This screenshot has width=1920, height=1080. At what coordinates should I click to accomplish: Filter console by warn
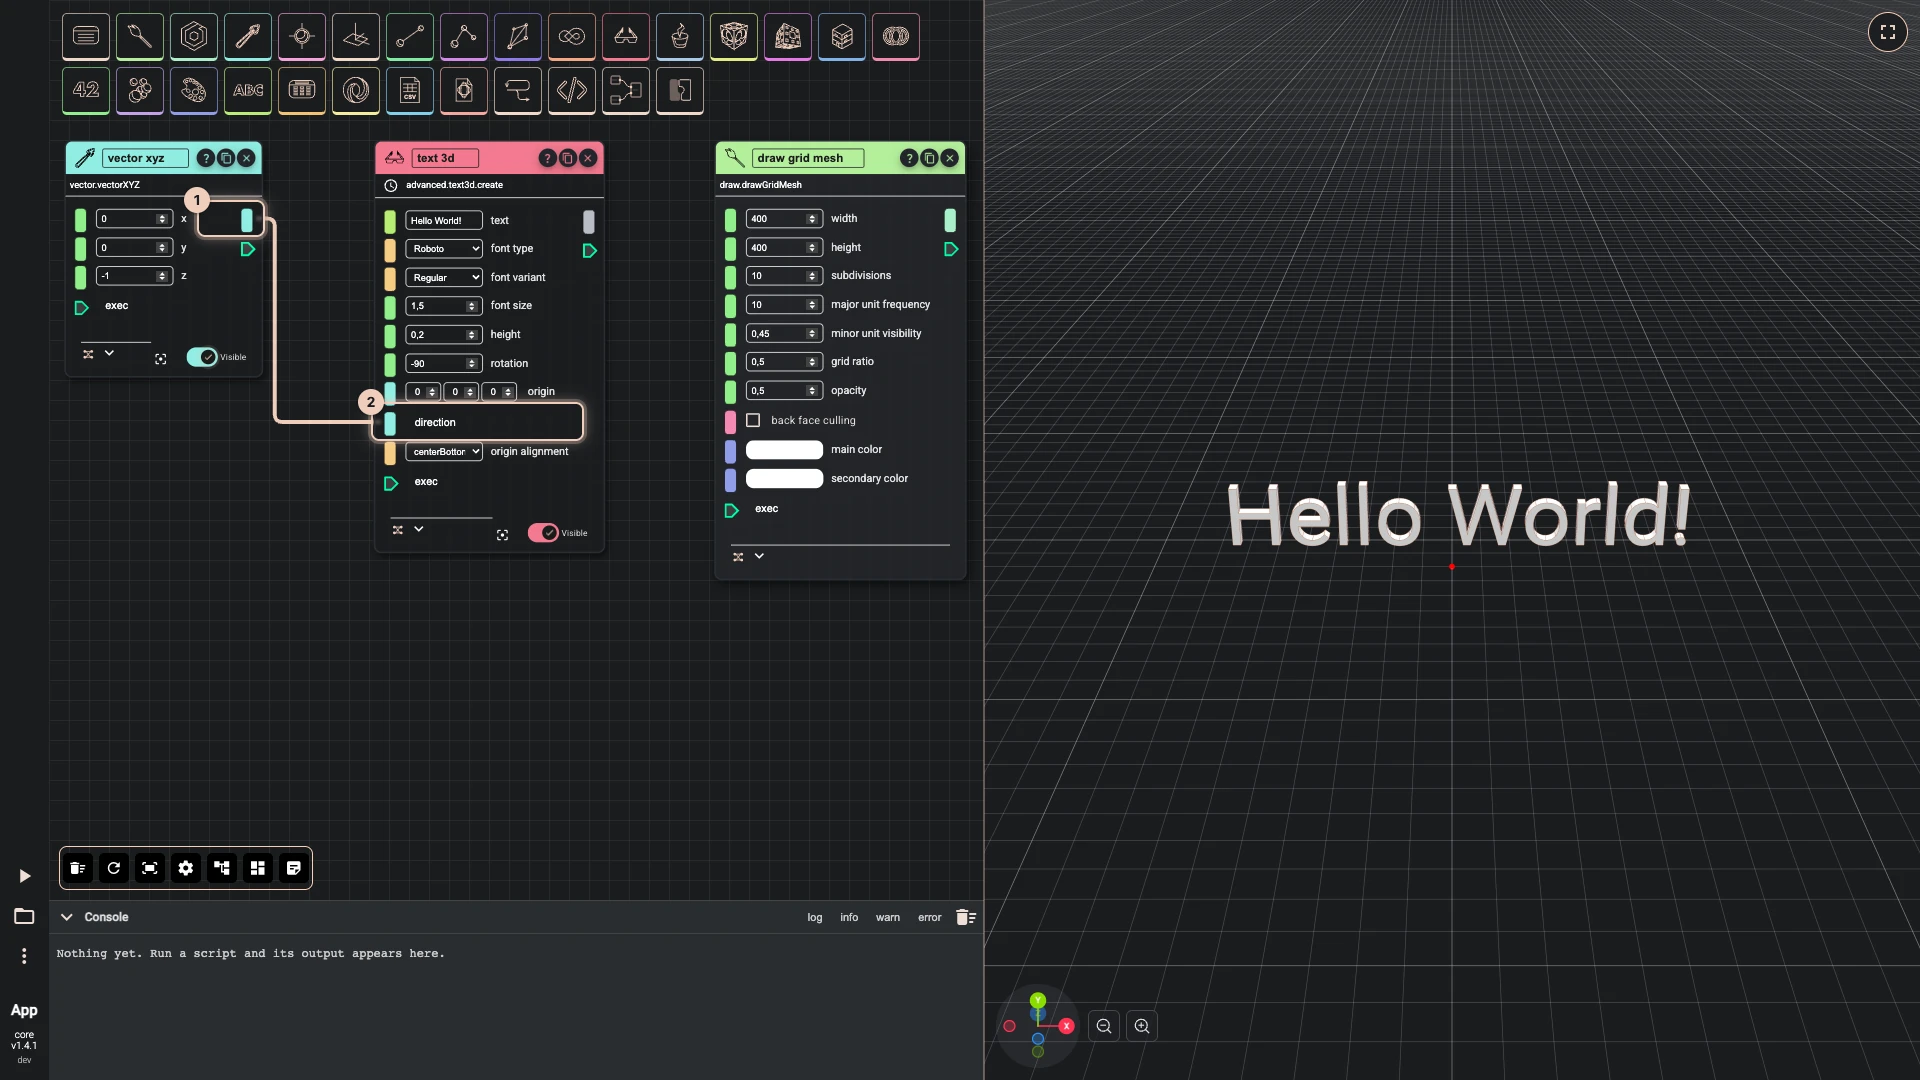pyautogui.click(x=888, y=917)
